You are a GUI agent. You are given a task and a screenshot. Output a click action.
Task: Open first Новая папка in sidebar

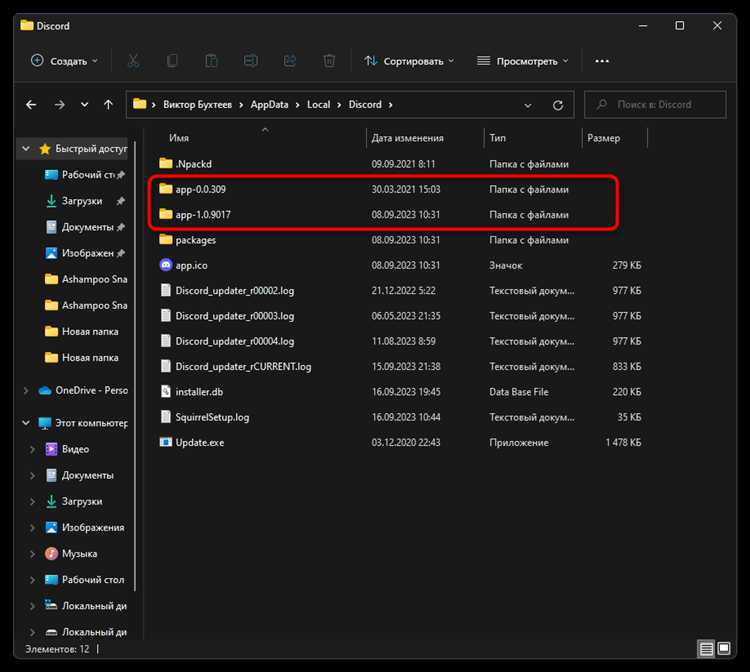(81, 331)
